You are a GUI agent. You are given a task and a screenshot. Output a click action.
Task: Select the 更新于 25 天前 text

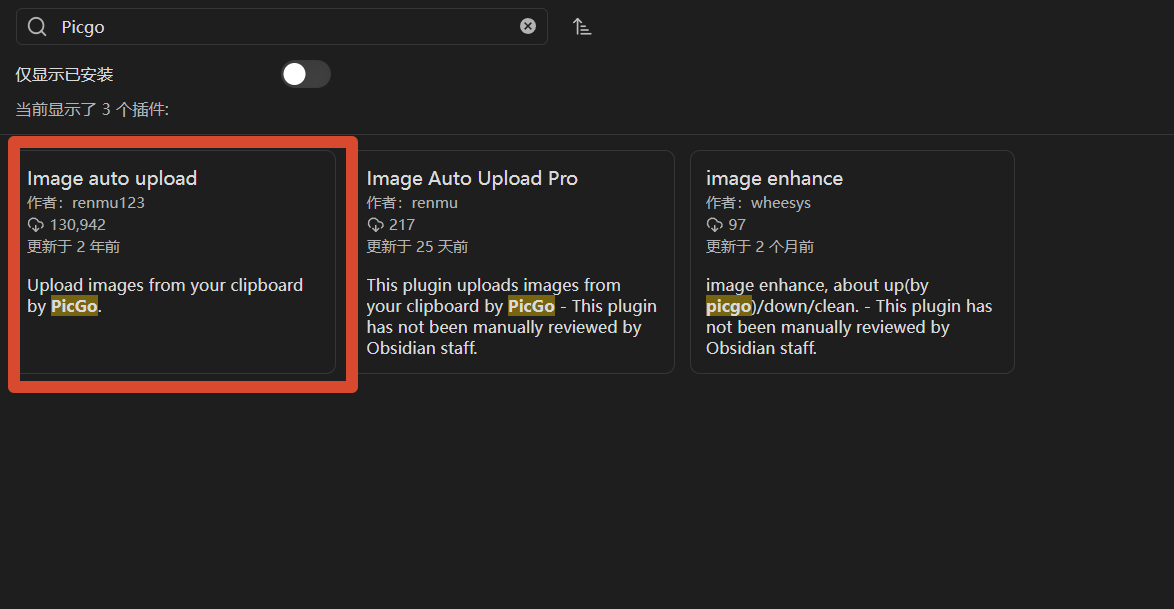coord(417,246)
